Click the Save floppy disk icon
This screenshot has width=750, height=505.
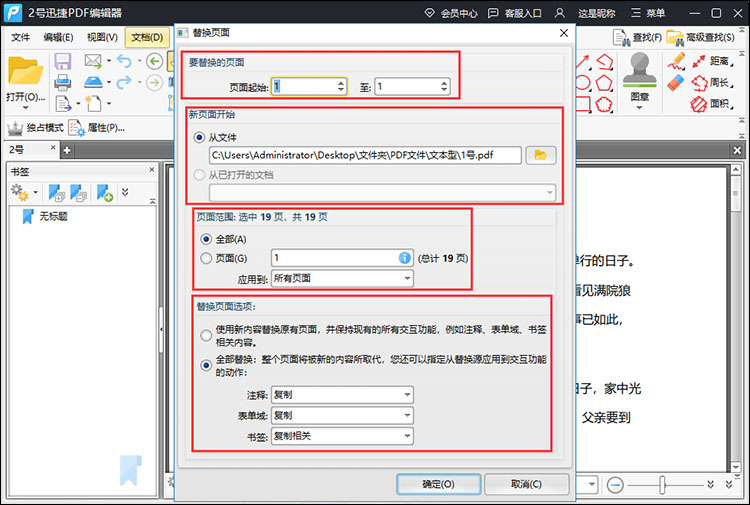pos(63,61)
